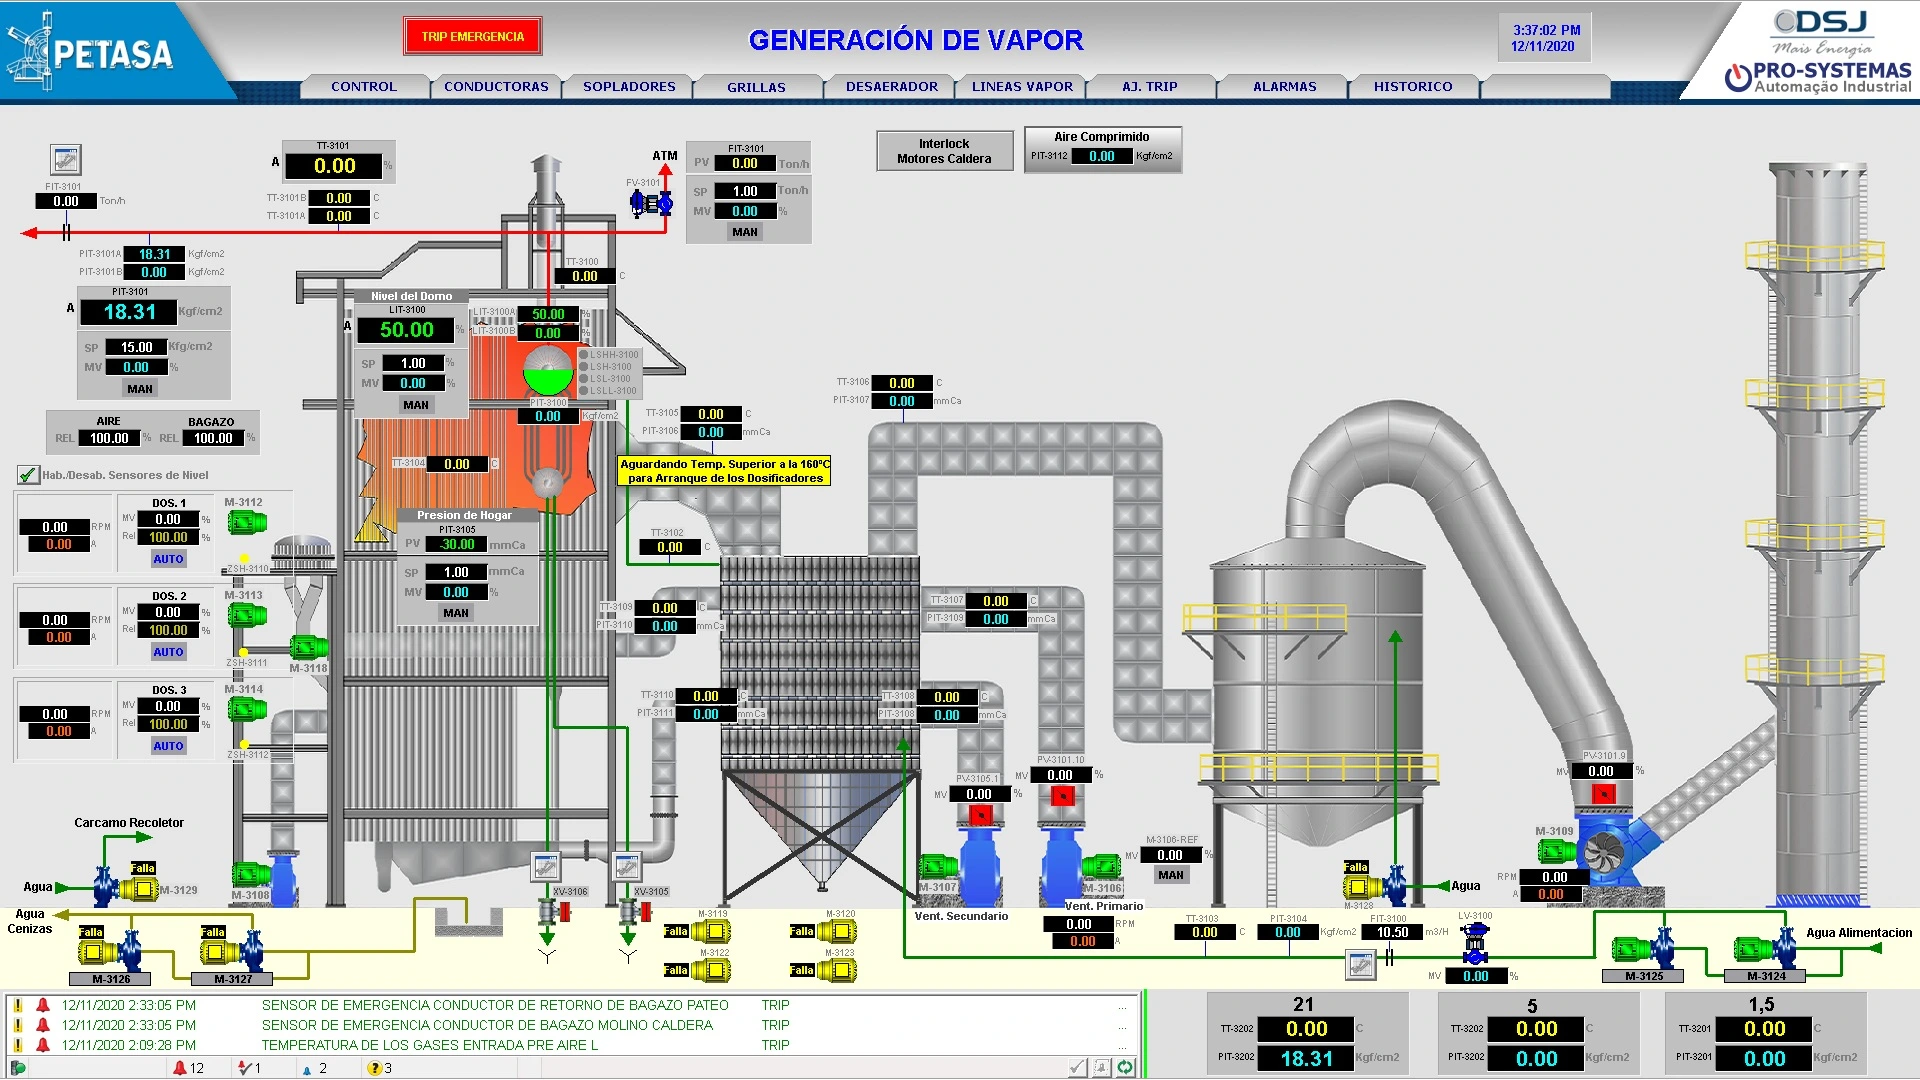Open the HISTORICO tab

click(1413, 87)
